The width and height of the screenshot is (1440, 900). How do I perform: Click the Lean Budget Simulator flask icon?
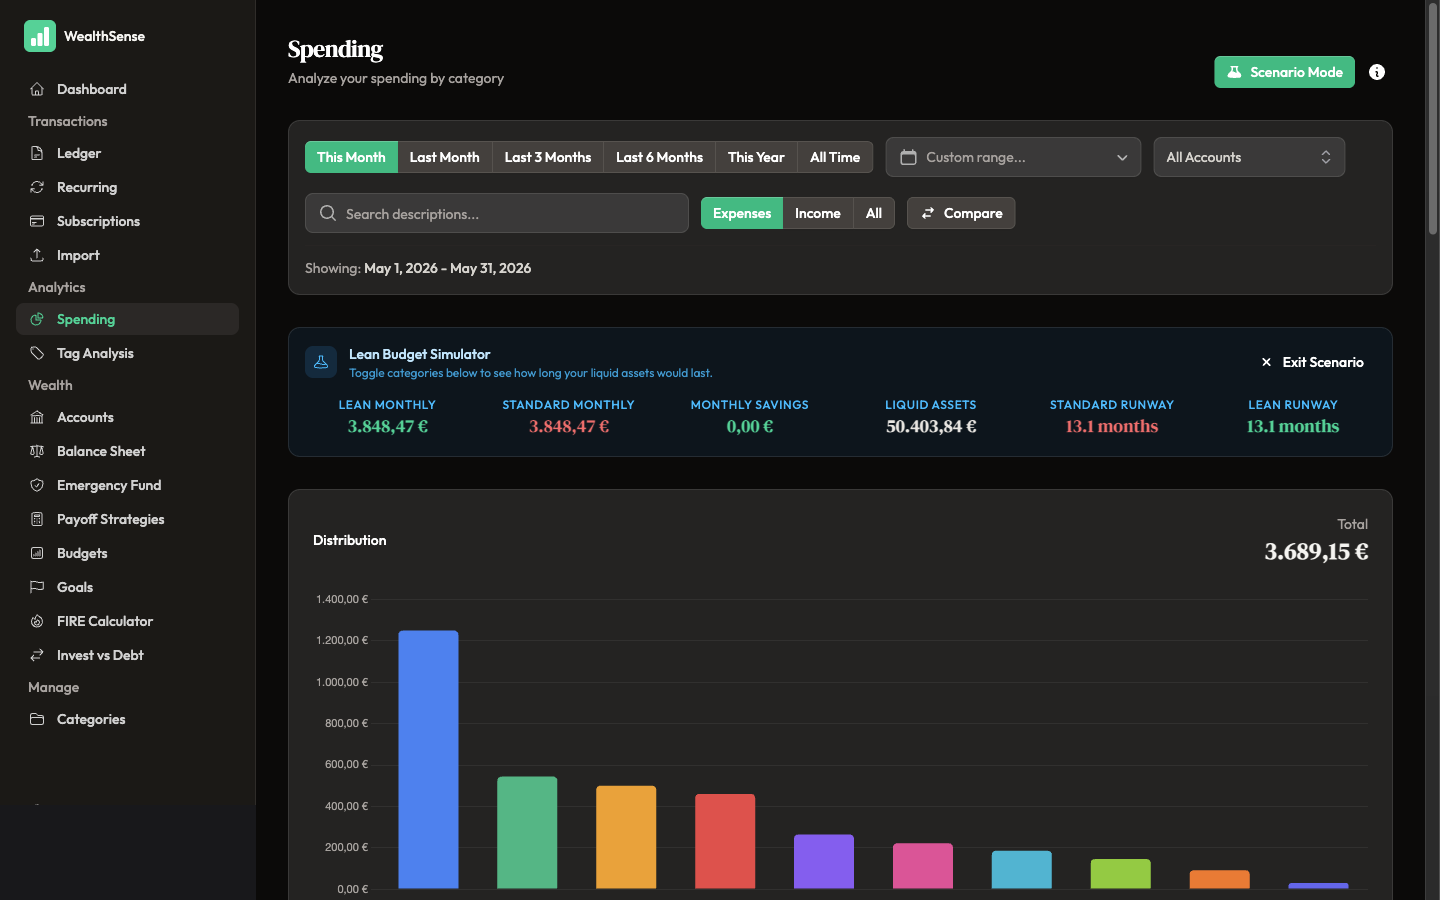(x=321, y=362)
